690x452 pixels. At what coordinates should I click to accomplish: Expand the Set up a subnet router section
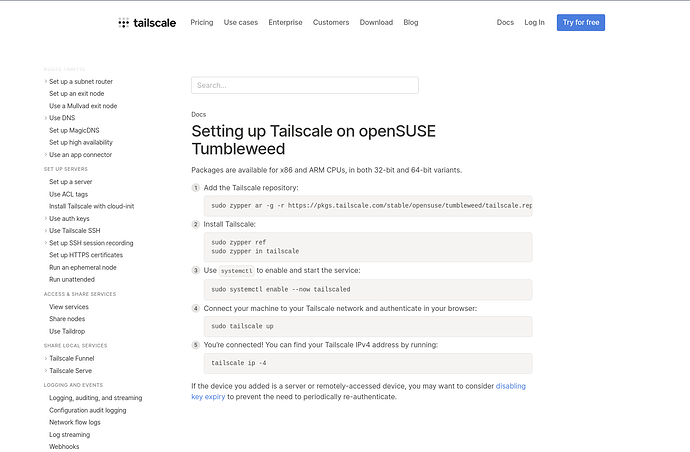[x=45, y=81]
